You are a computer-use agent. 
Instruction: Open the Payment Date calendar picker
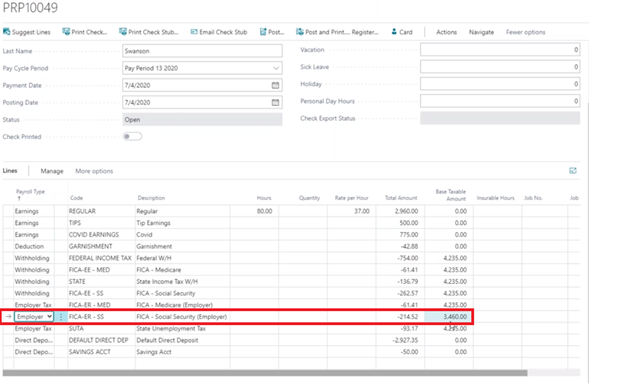275,85
